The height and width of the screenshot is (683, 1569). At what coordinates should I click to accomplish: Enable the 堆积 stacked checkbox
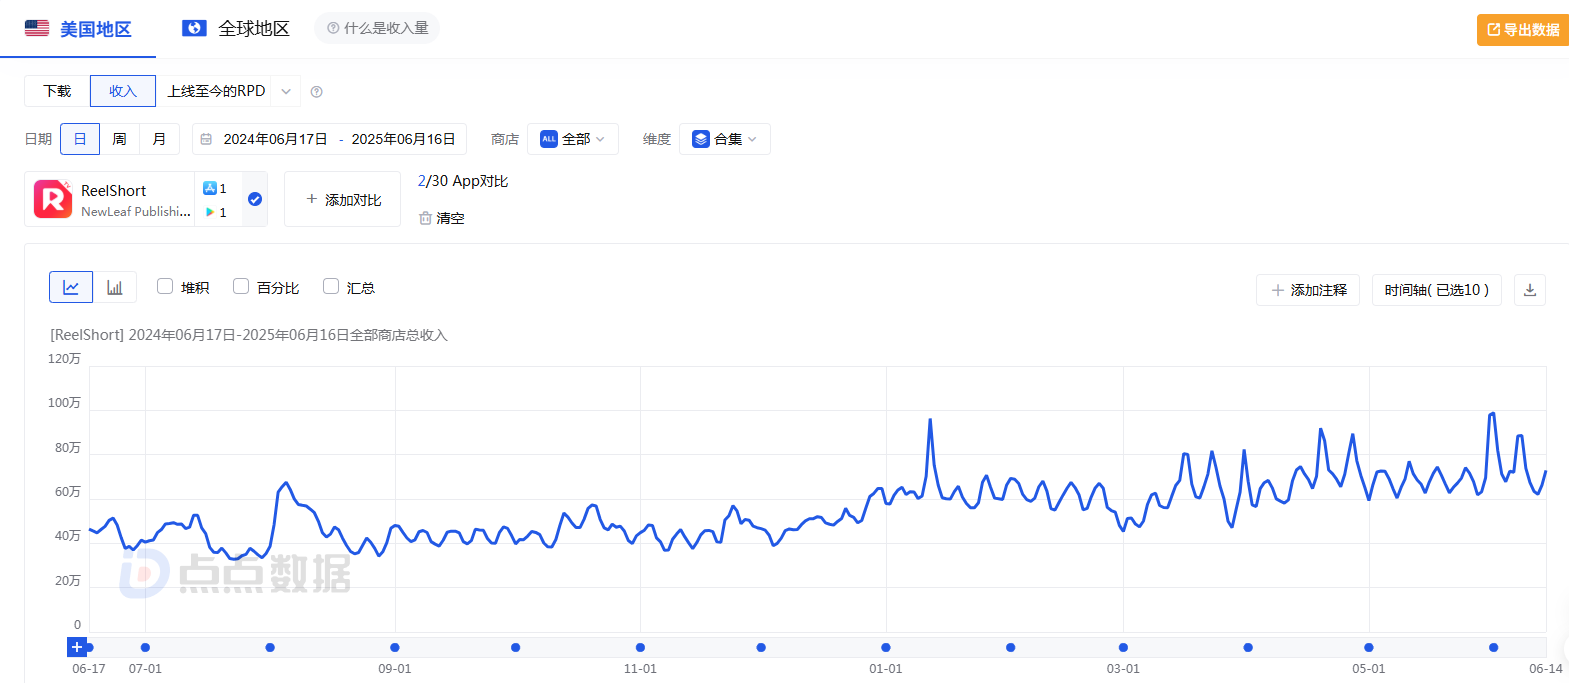click(165, 286)
